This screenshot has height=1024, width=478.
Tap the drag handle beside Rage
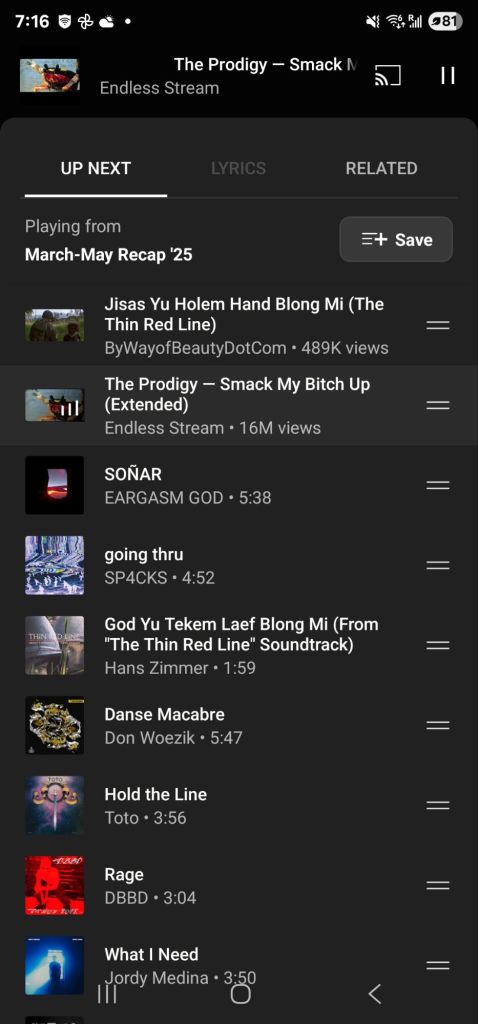[438, 886]
